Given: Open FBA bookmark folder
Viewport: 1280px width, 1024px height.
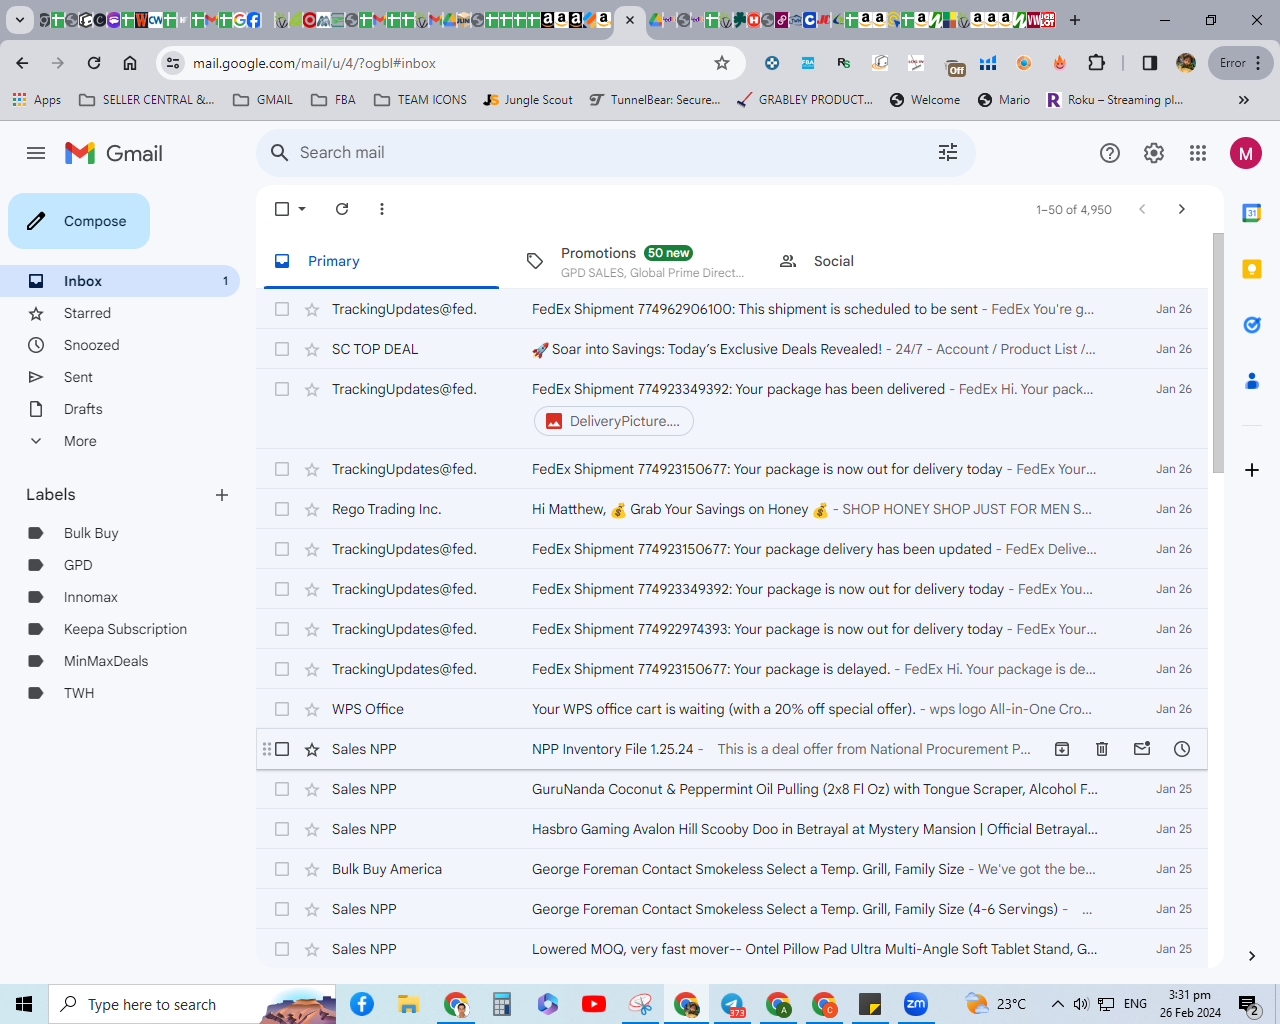Looking at the screenshot, I should pyautogui.click(x=333, y=100).
